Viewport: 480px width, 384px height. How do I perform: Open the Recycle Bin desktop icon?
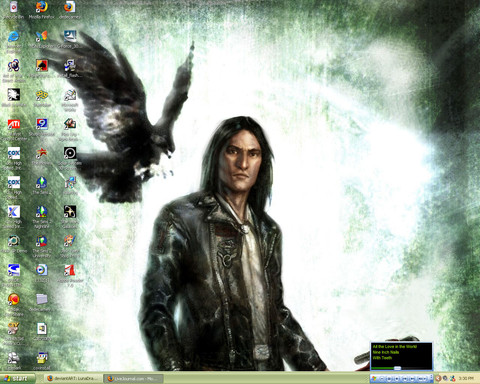coord(14,7)
